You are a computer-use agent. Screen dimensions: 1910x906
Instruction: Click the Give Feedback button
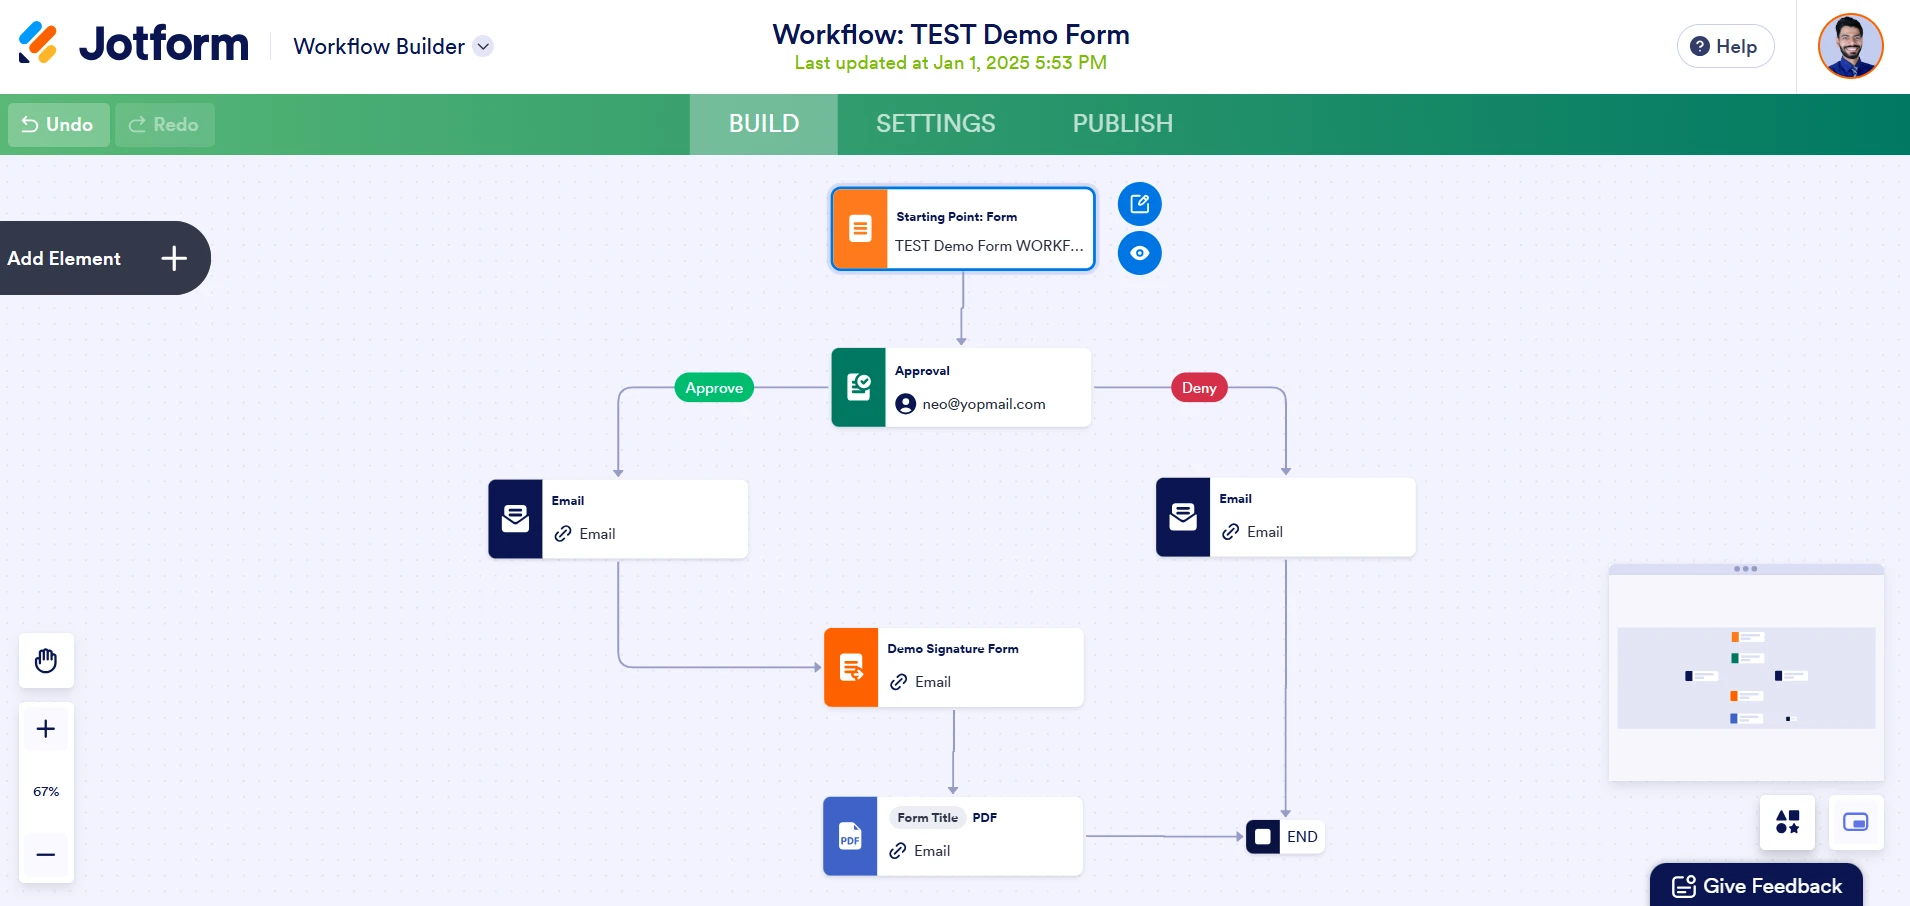1757,886
